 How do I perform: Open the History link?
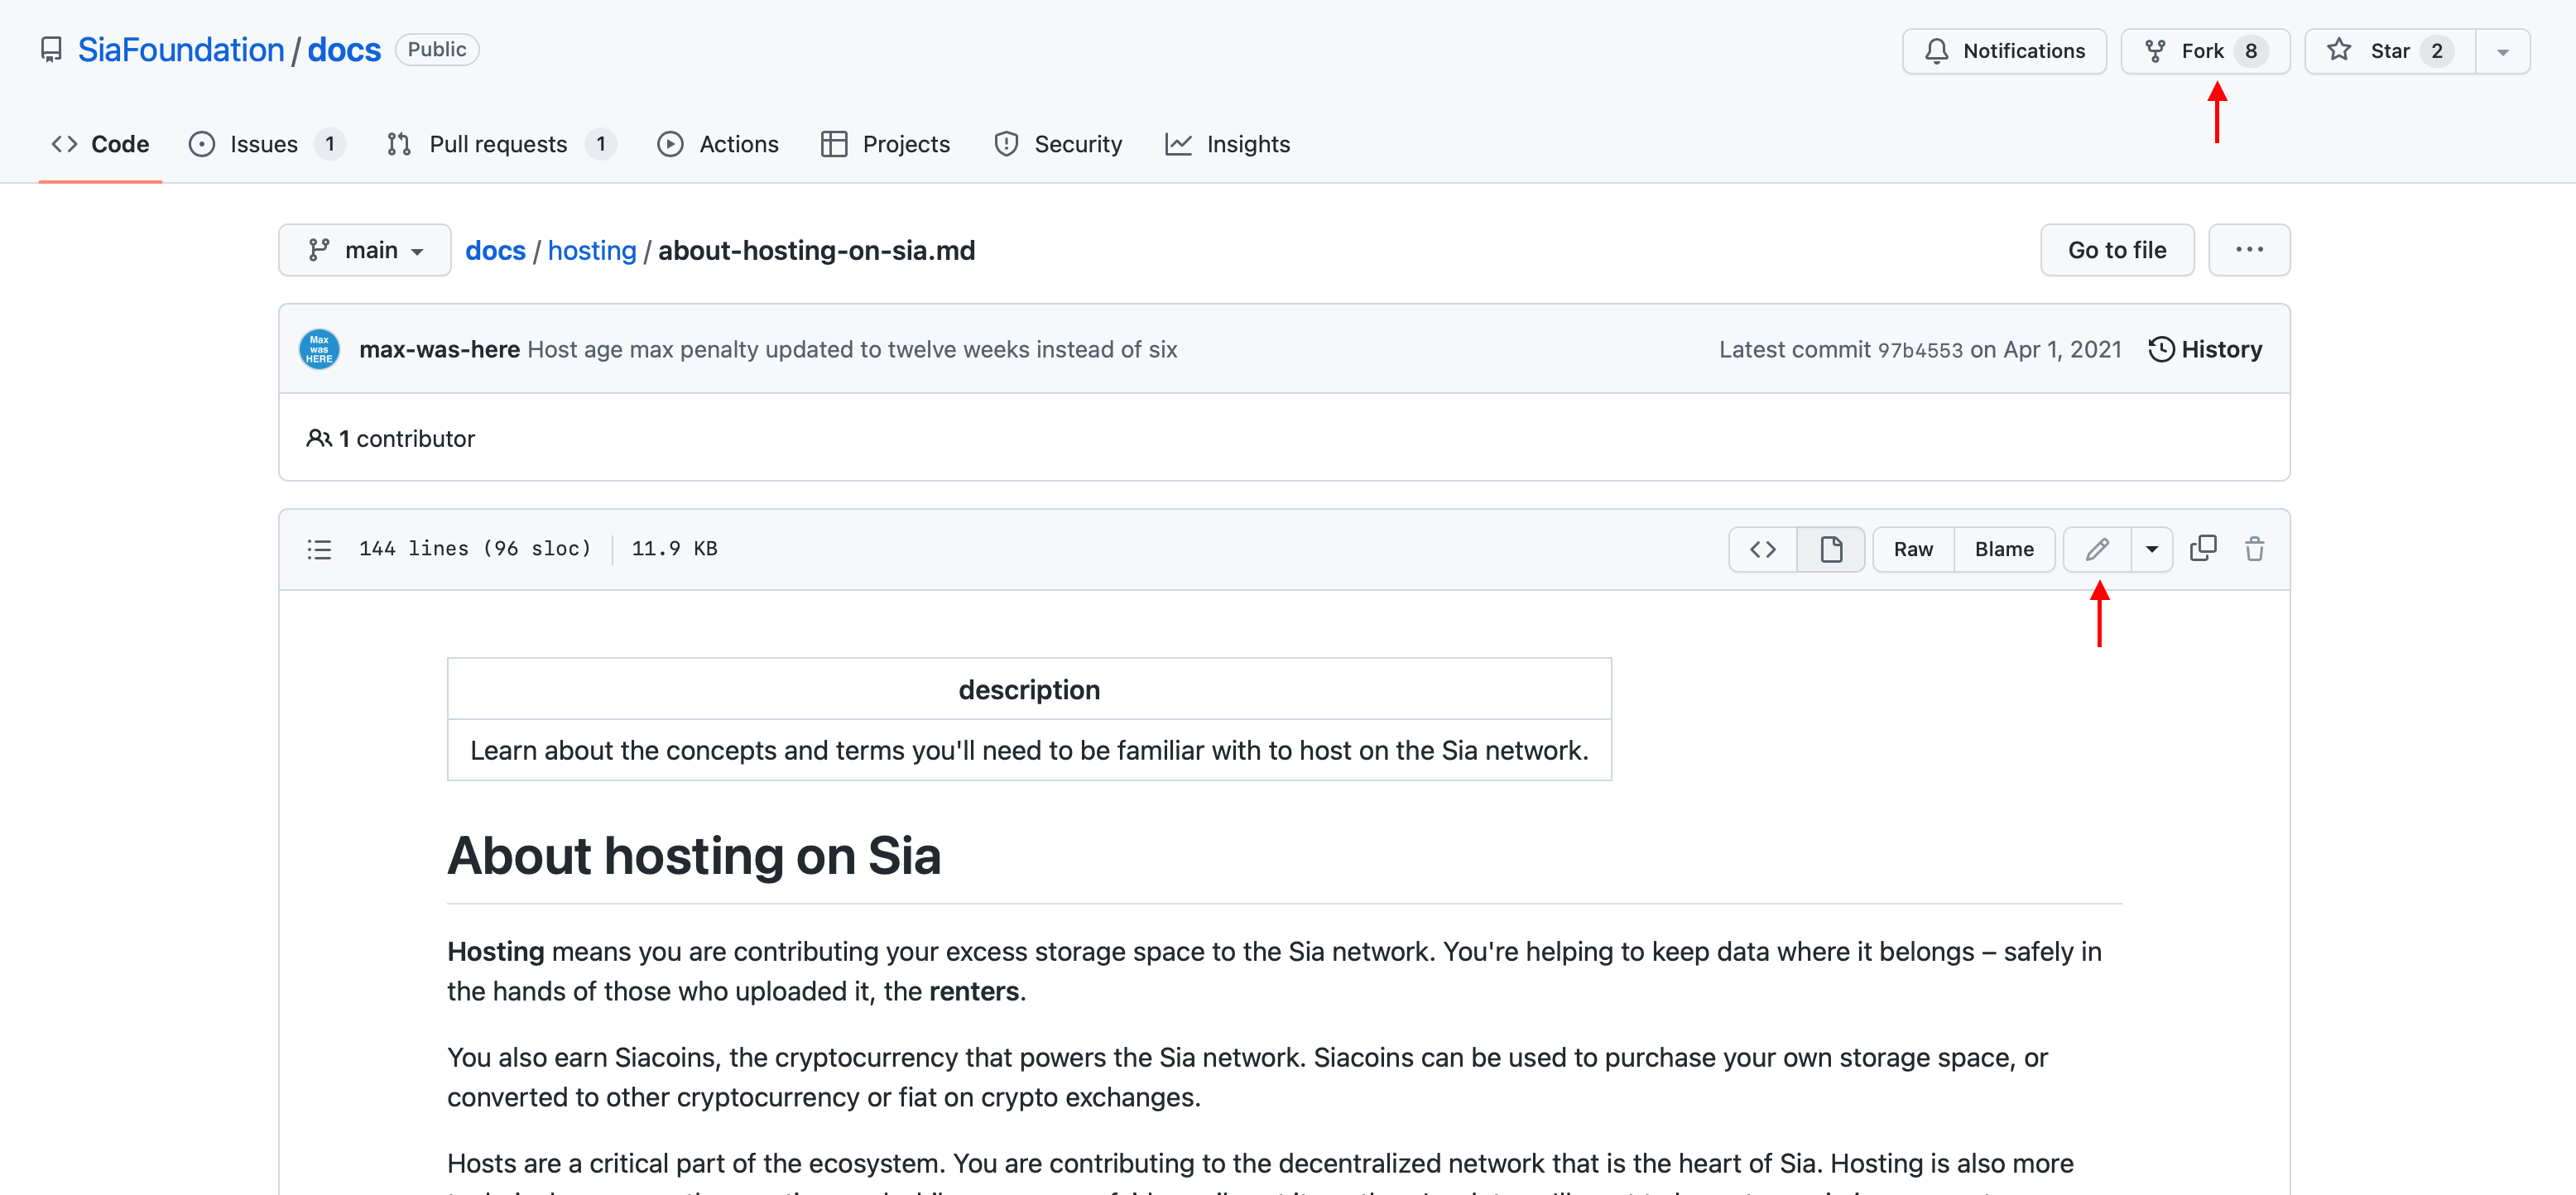pyautogui.click(x=2204, y=349)
